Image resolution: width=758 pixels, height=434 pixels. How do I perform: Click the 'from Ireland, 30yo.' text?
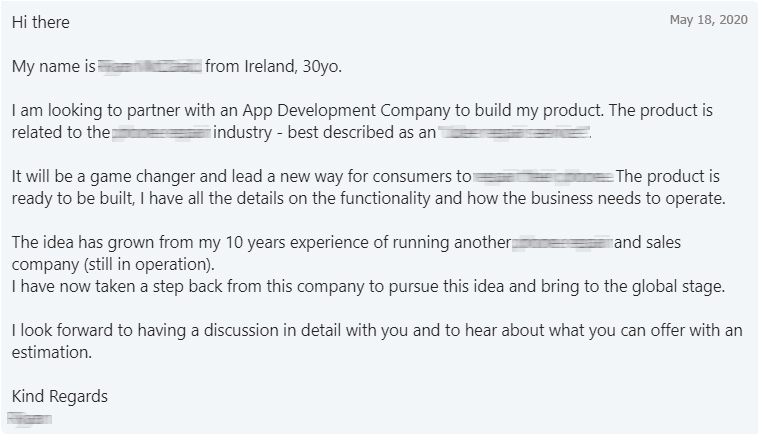[273, 66]
